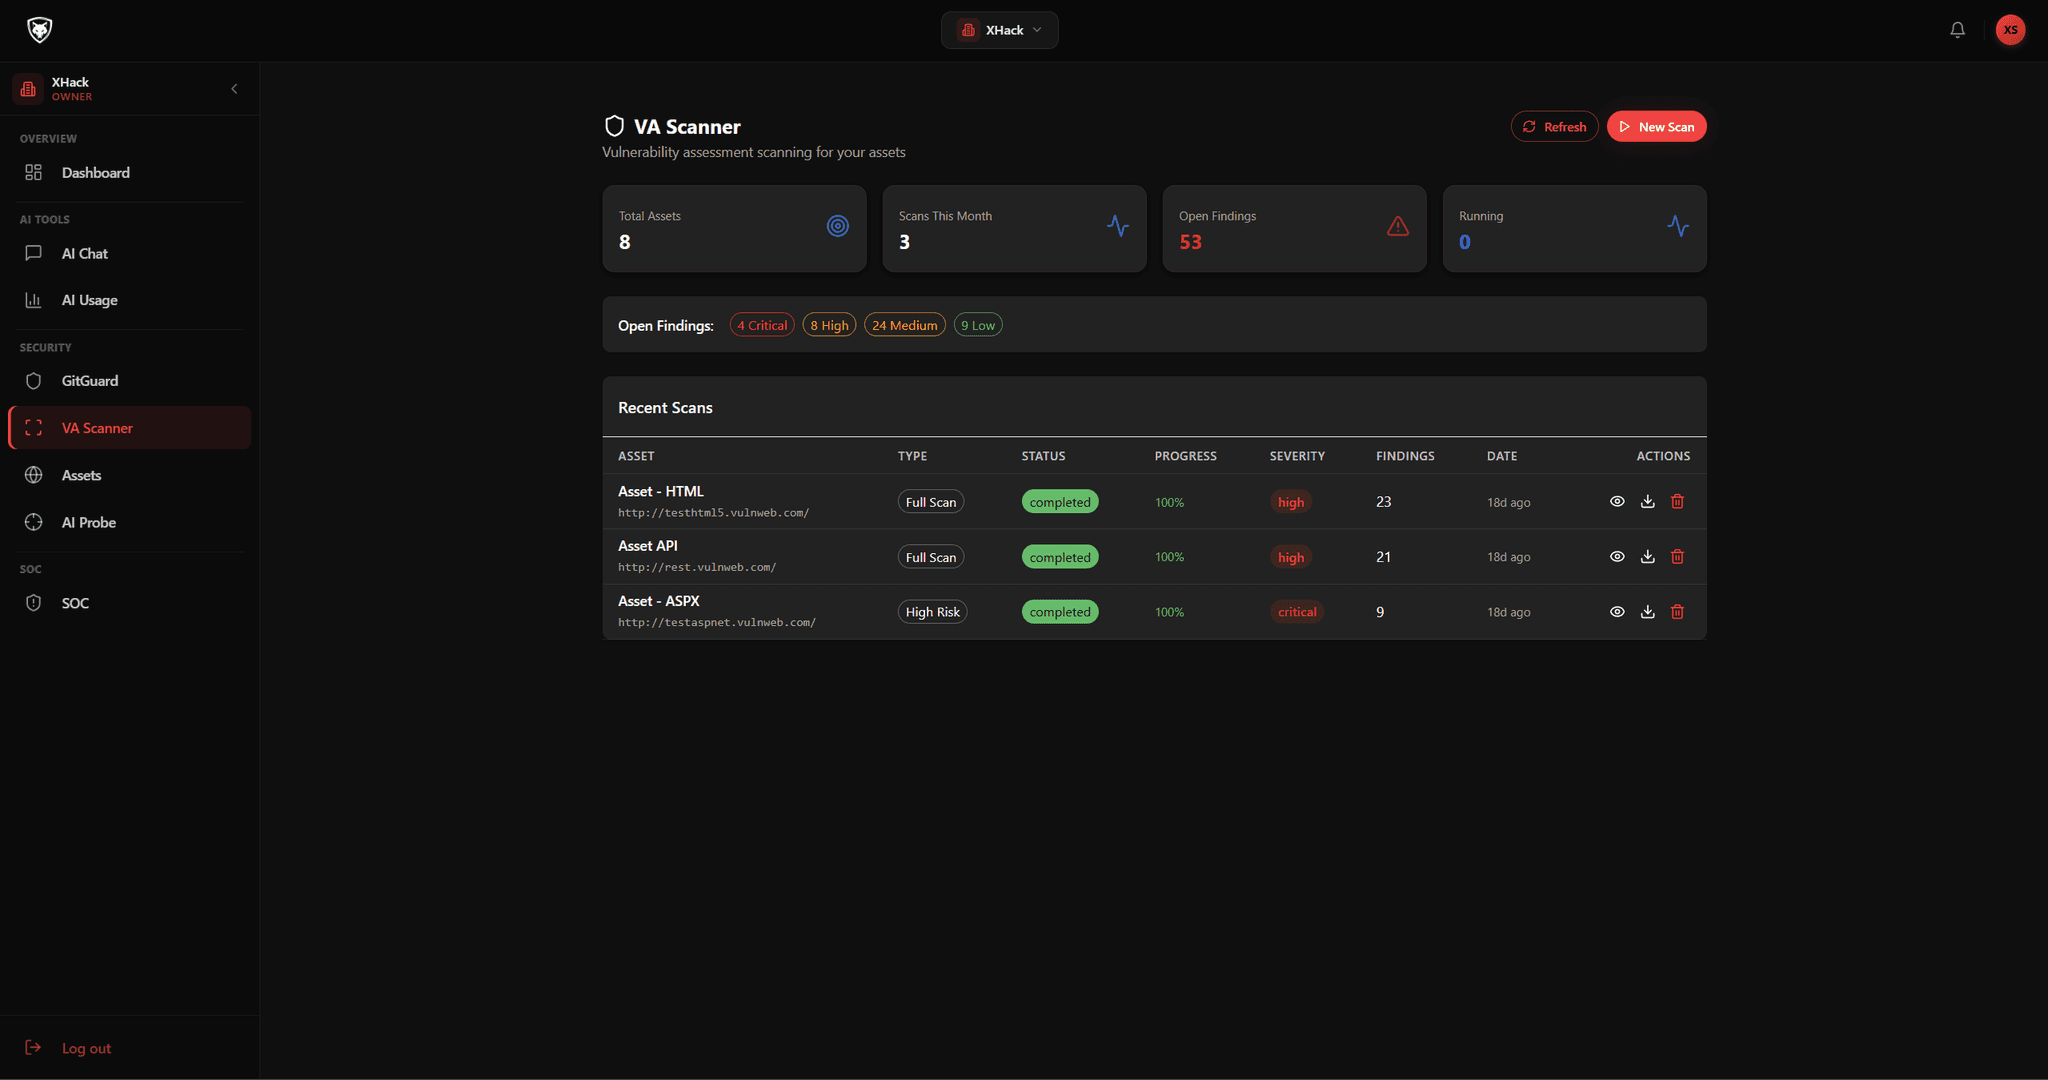Start a New Scan

(x=1656, y=126)
